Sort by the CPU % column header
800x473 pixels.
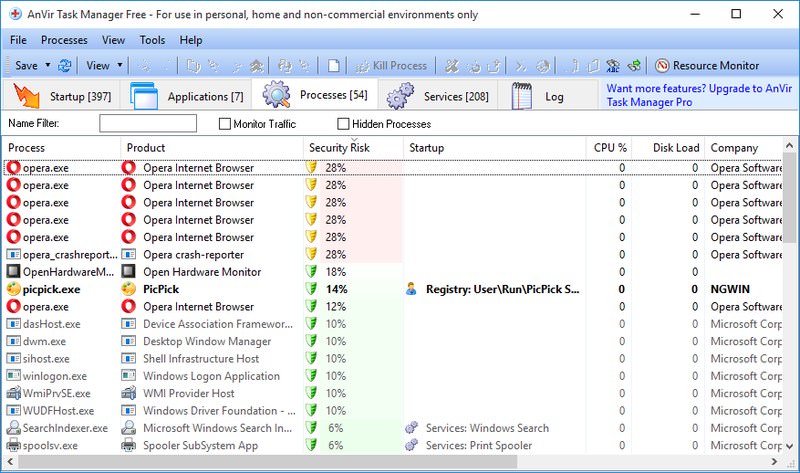point(609,147)
